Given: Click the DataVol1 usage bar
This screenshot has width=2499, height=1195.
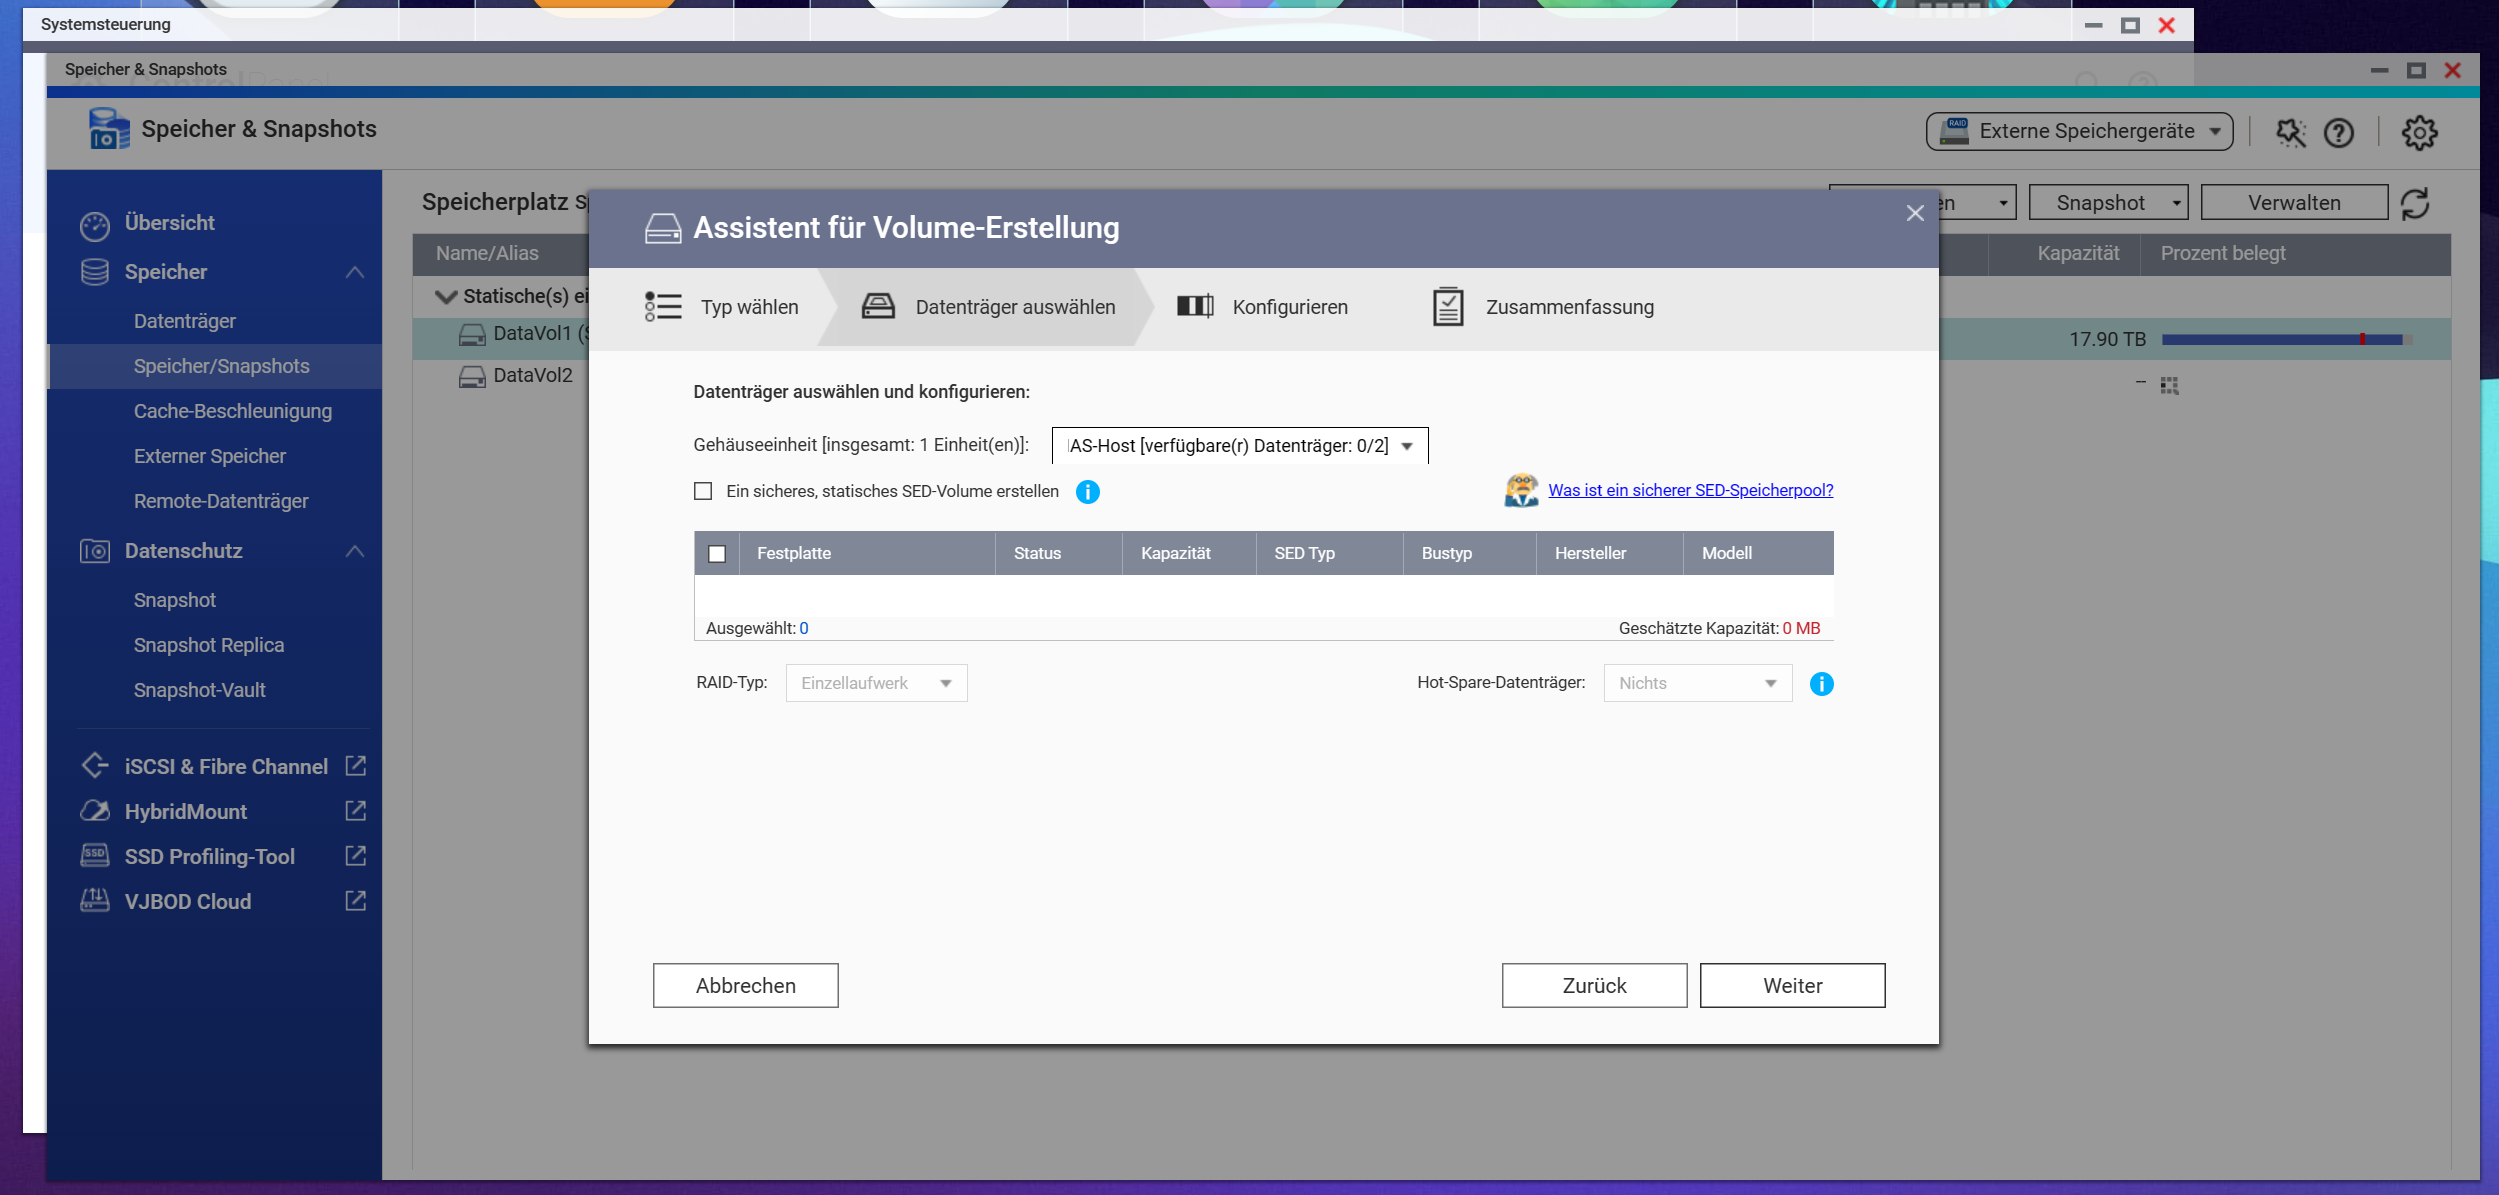Looking at the screenshot, I should click(2285, 340).
